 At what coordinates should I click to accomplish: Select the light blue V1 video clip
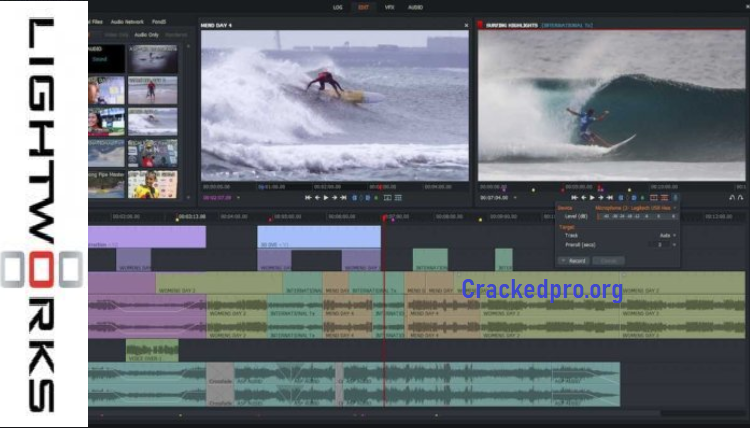coord(319,237)
